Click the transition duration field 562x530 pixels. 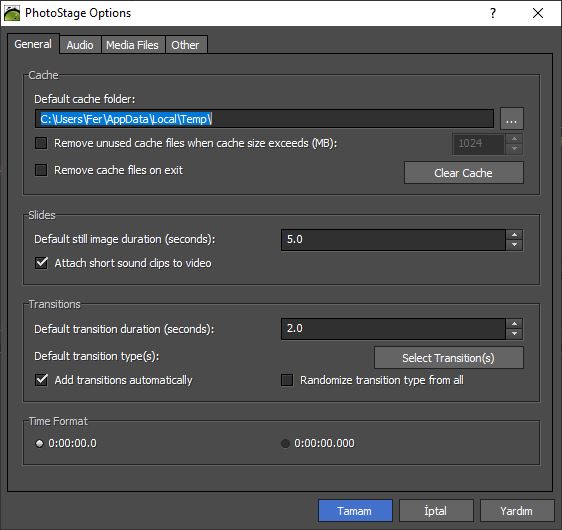tap(393, 329)
